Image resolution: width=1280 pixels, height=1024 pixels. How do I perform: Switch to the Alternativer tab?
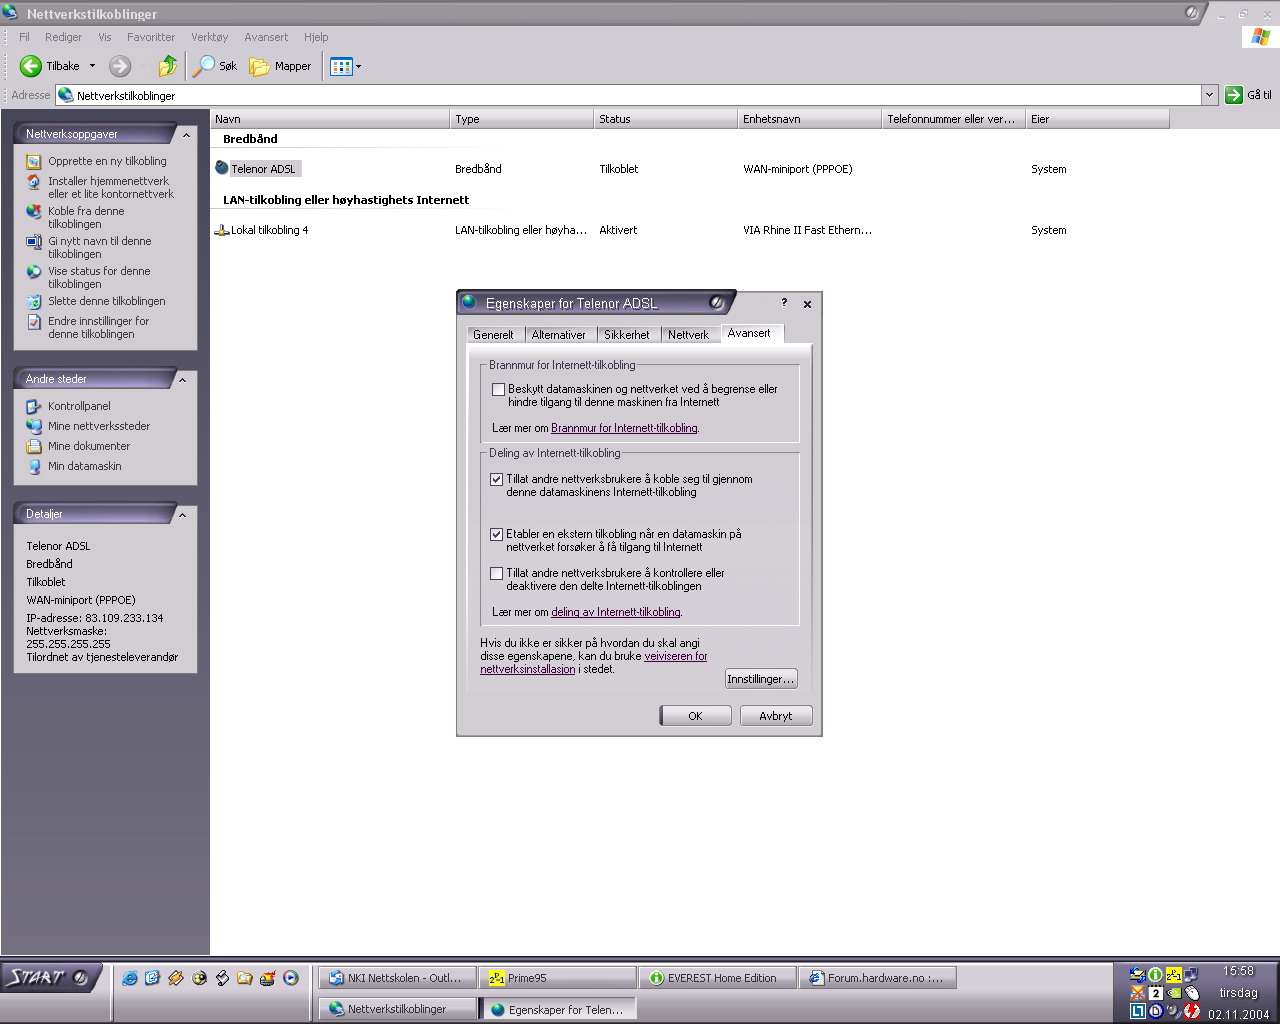tap(559, 335)
